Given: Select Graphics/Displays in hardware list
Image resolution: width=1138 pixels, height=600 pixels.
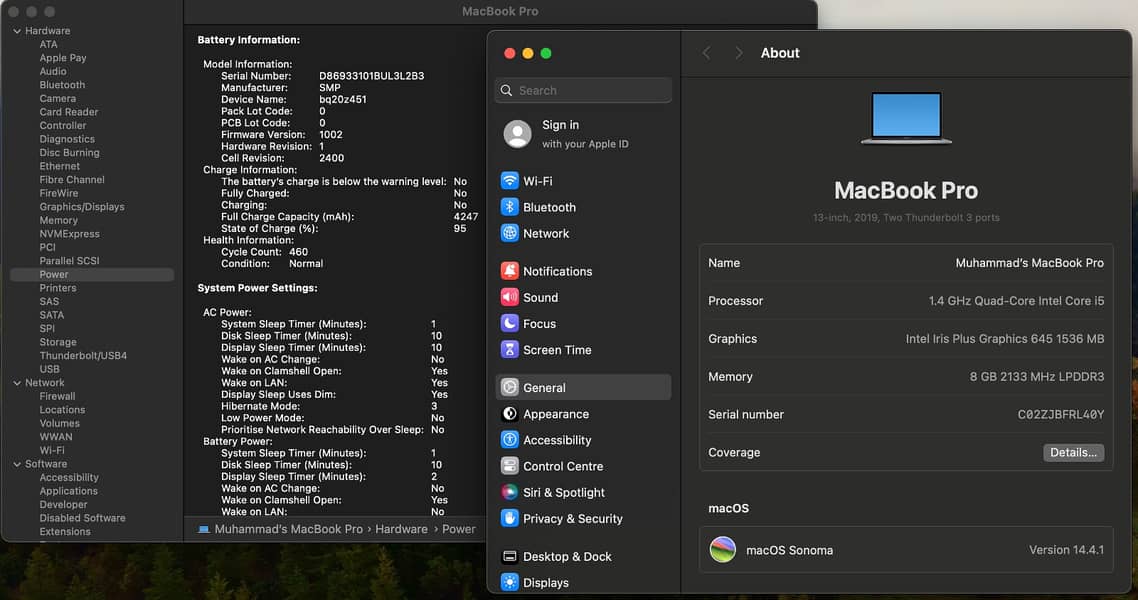Looking at the screenshot, I should pos(82,207).
